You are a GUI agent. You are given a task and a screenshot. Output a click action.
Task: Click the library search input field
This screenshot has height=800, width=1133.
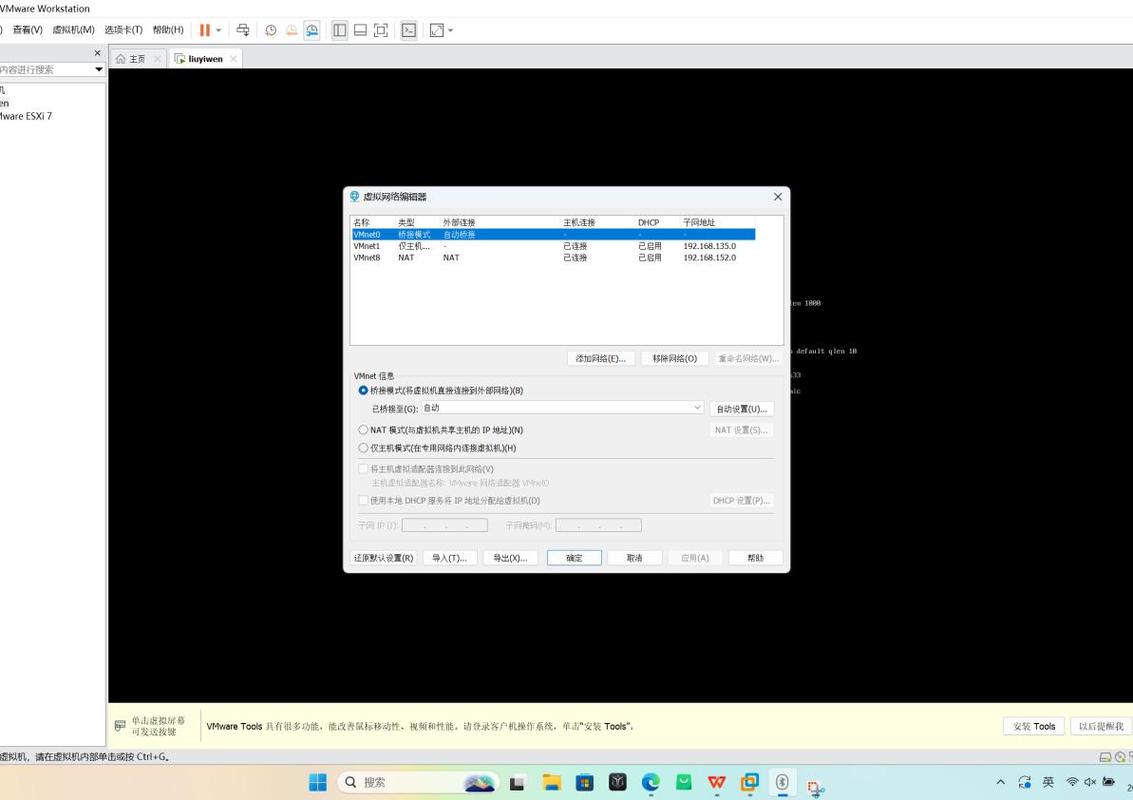(x=46, y=69)
